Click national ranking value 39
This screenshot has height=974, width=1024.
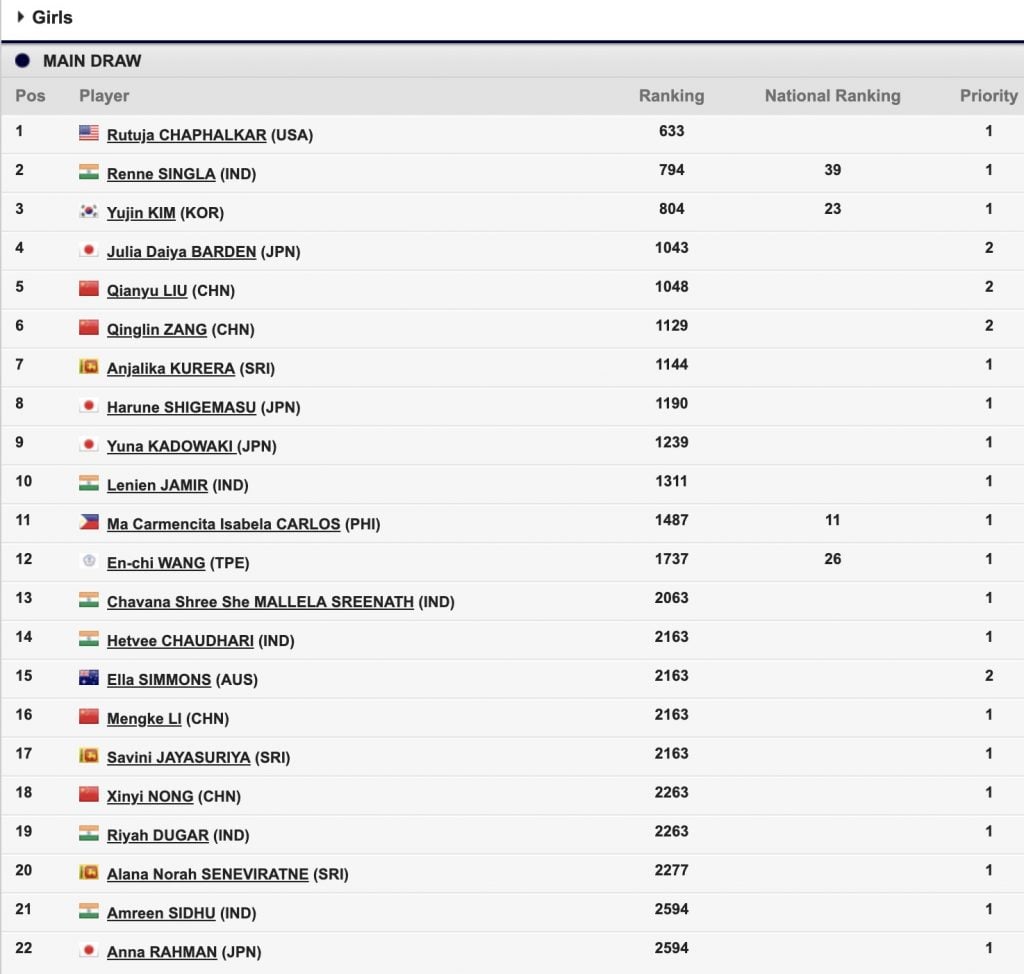pyautogui.click(x=833, y=170)
